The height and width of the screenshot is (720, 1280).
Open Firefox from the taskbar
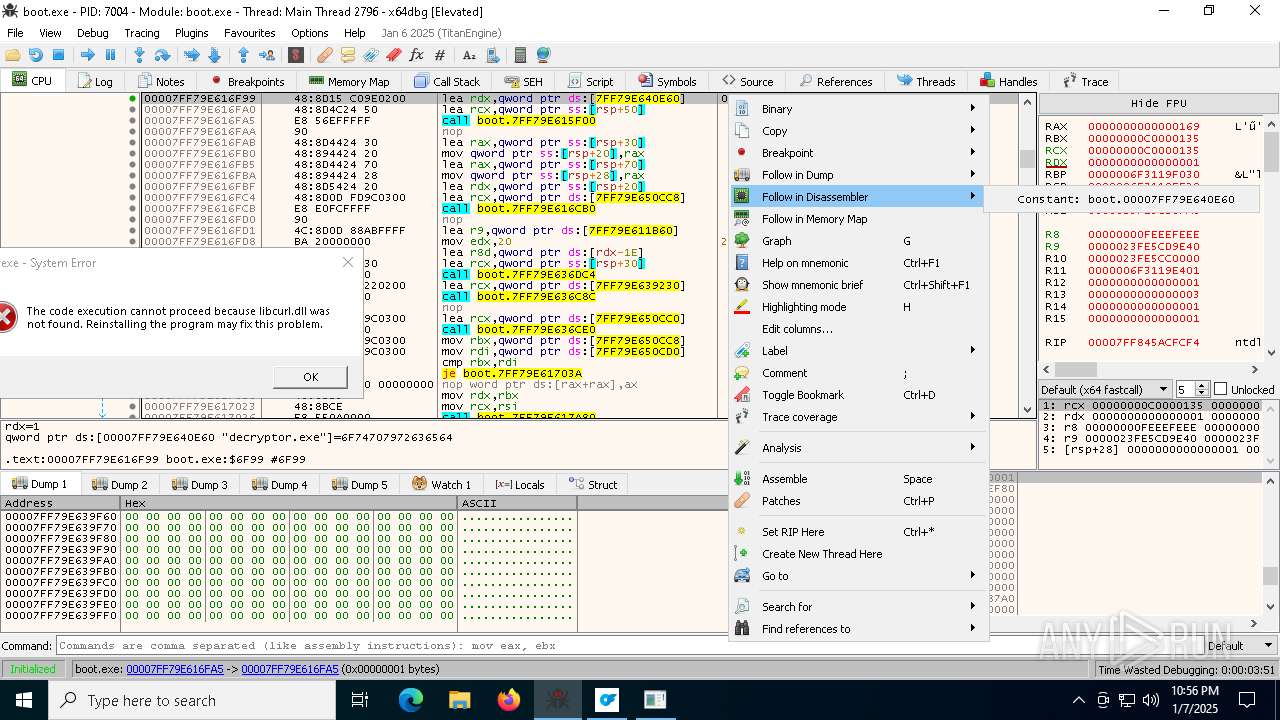pyautogui.click(x=509, y=700)
